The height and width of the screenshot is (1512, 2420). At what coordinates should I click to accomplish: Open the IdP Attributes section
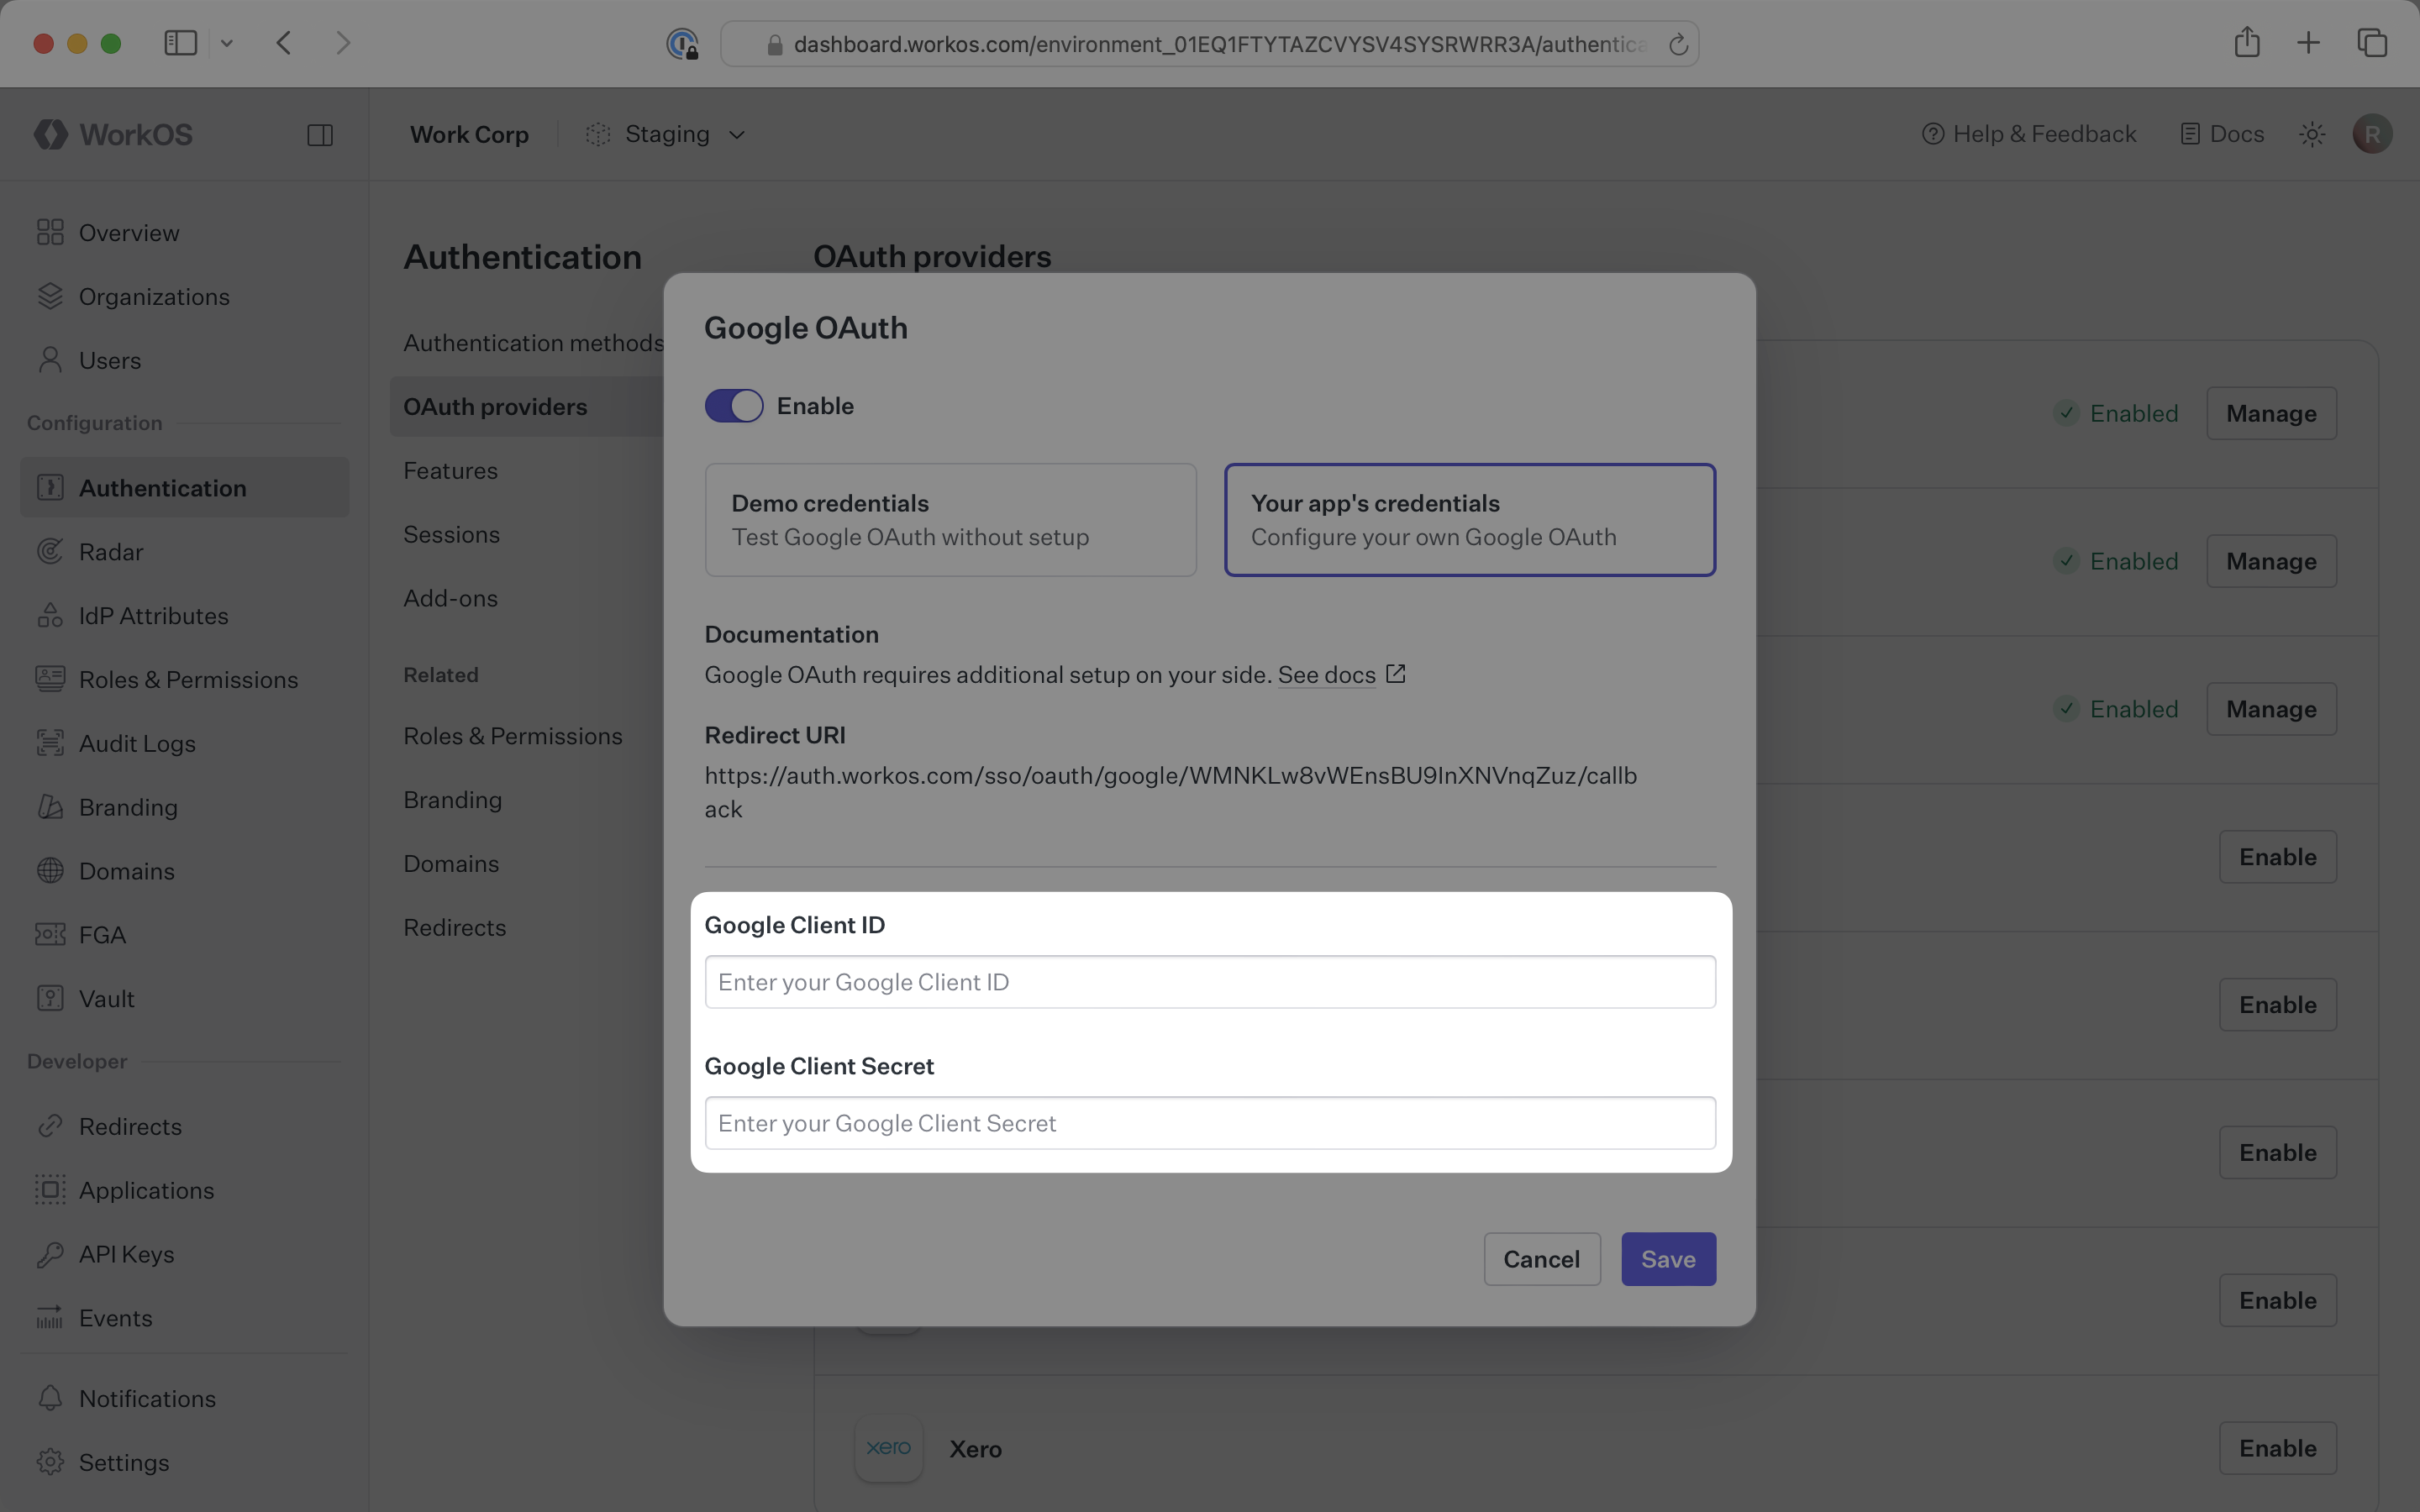153,615
